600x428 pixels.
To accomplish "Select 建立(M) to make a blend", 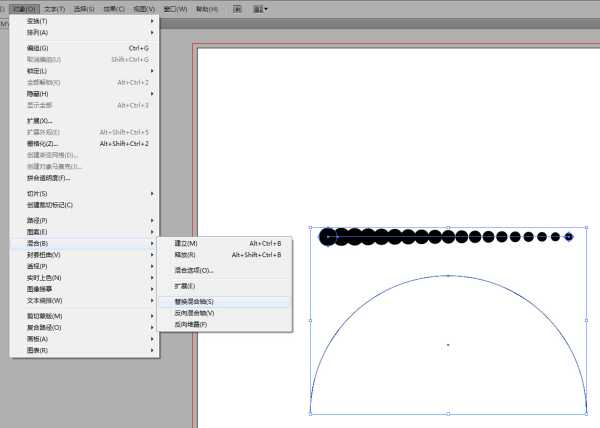I will (x=186, y=243).
